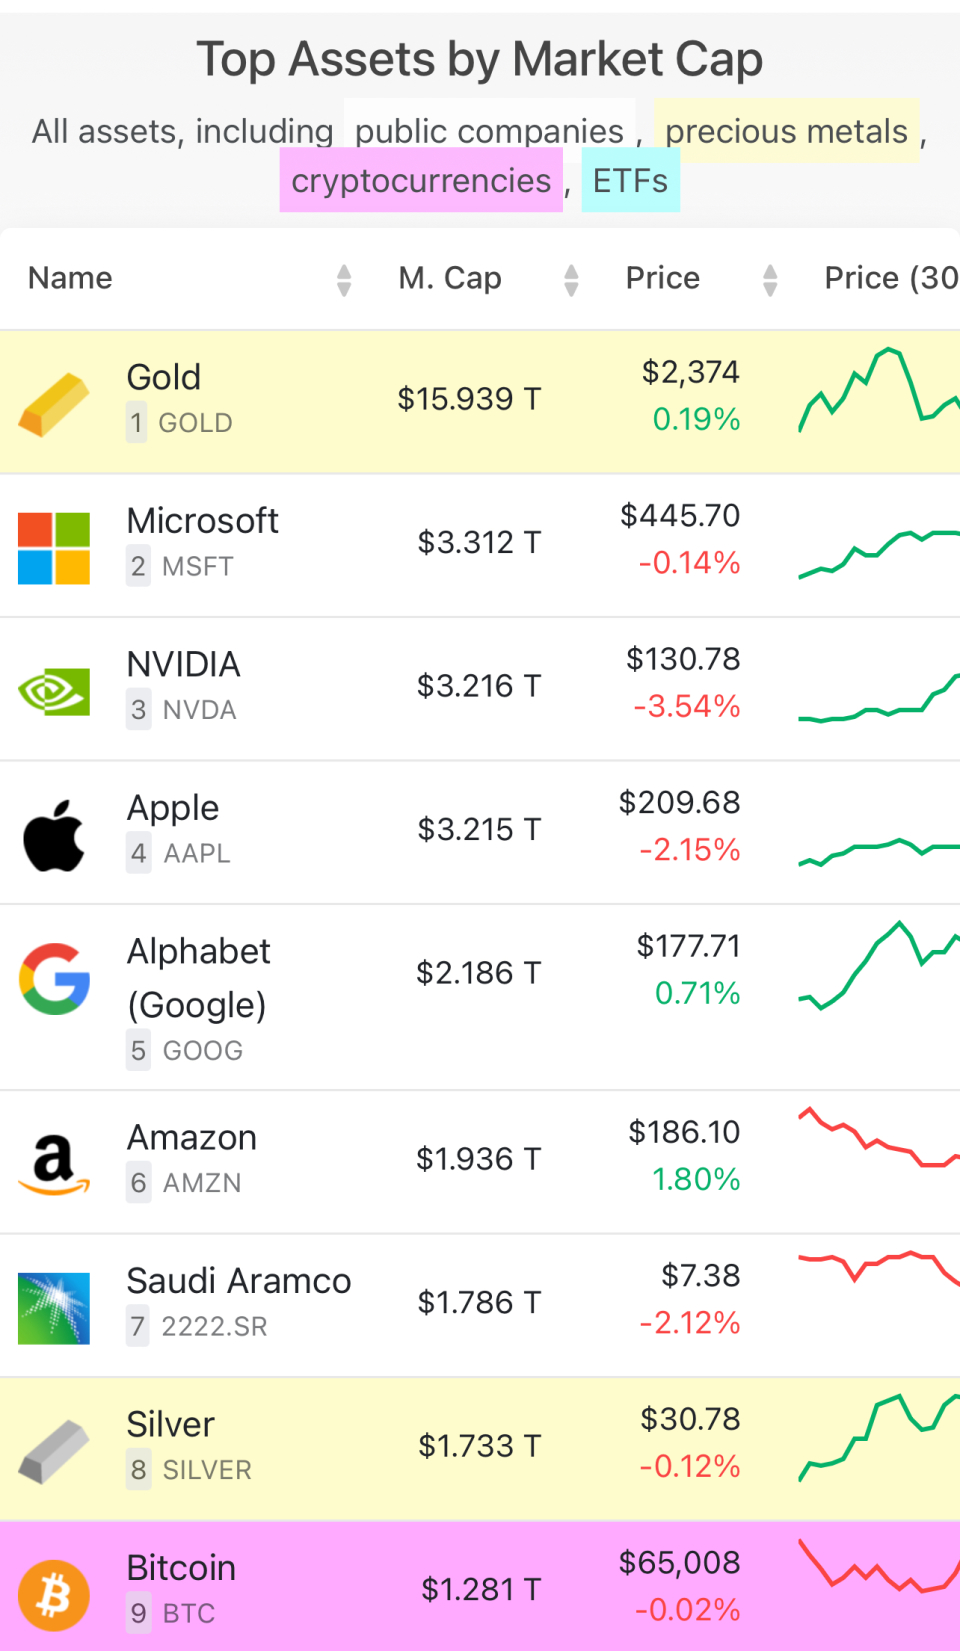
Task: Click the NVIDIA logo icon
Action: [54, 691]
